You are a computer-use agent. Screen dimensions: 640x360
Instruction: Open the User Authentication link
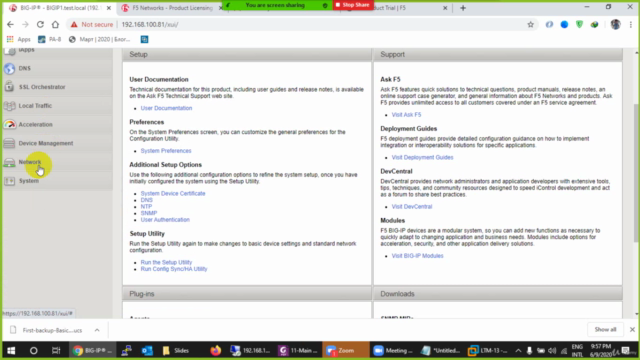coord(165,220)
